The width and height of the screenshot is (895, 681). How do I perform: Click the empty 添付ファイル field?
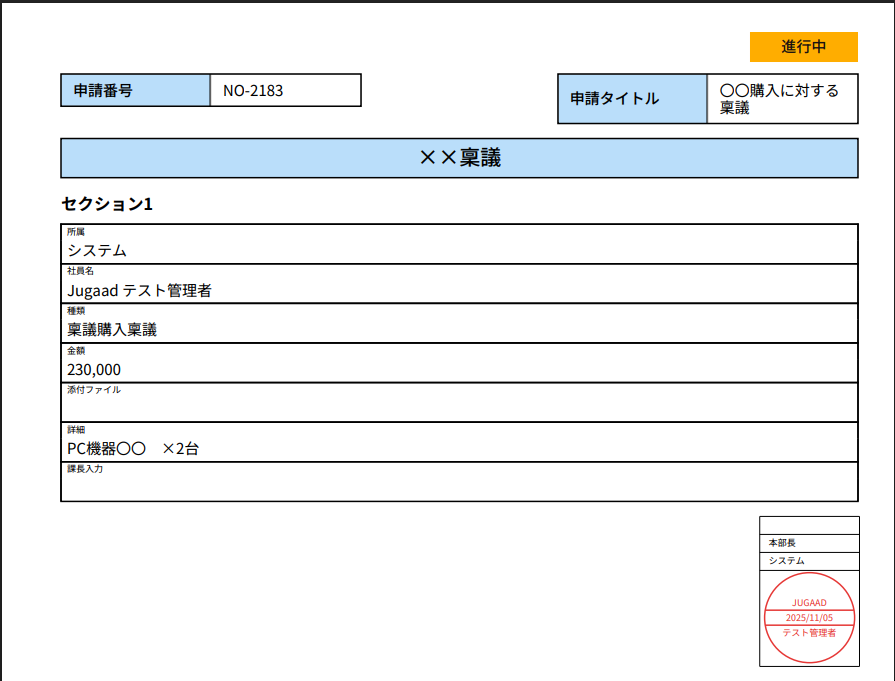[459, 403]
